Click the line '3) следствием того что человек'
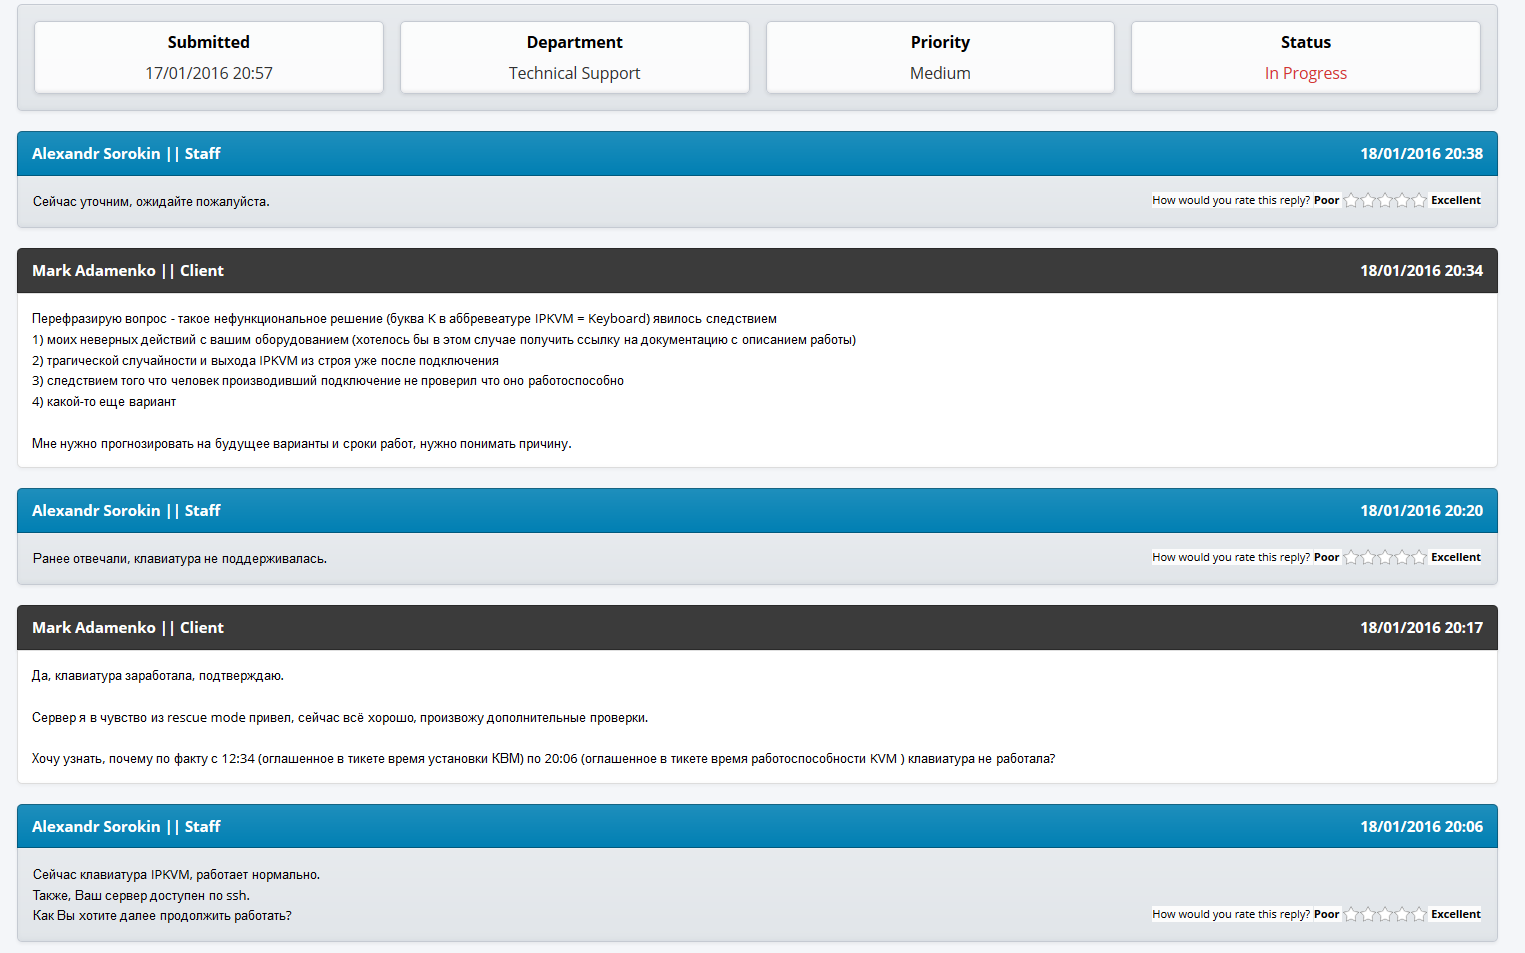The width and height of the screenshot is (1525, 953). (x=328, y=381)
